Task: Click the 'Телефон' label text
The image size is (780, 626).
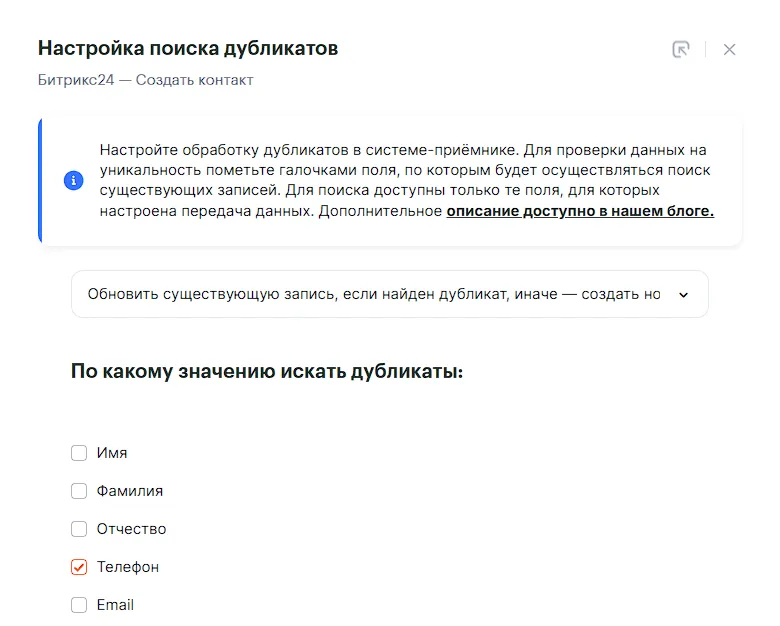Action: click(128, 567)
